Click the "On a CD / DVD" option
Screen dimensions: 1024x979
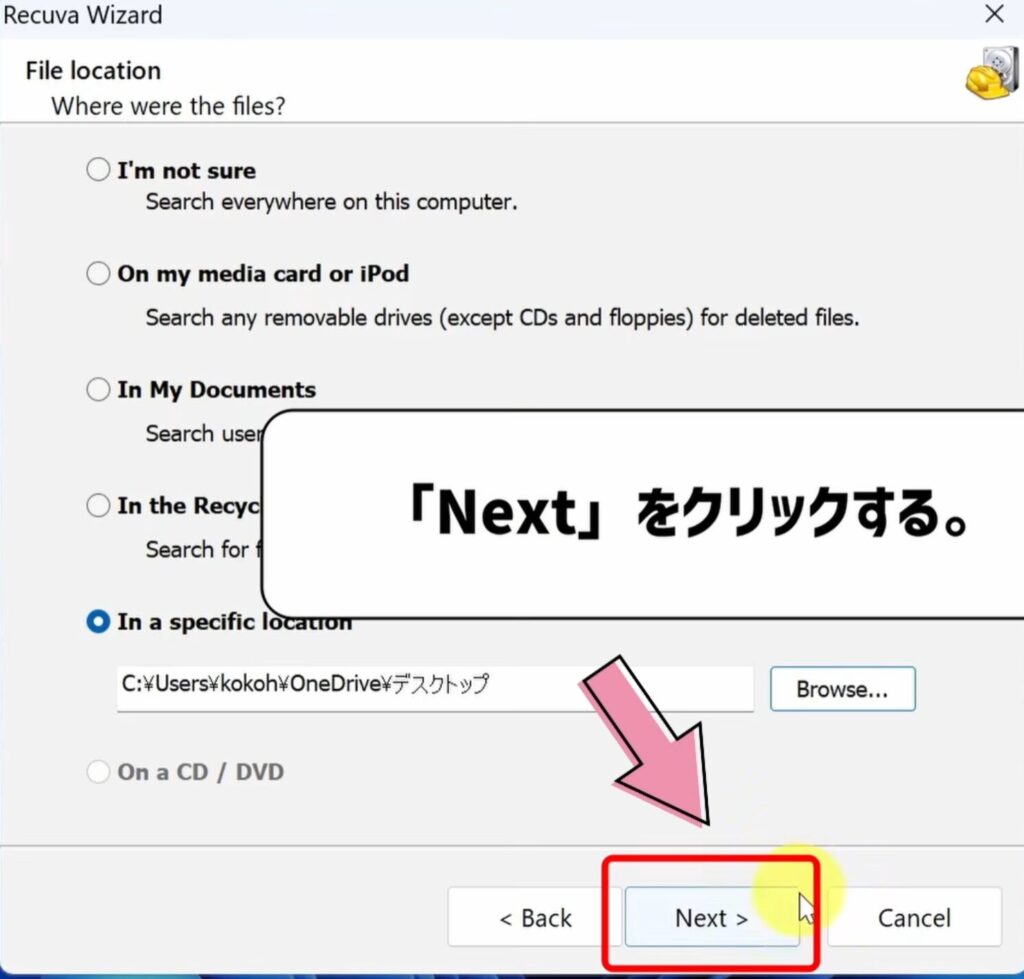click(98, 771)
